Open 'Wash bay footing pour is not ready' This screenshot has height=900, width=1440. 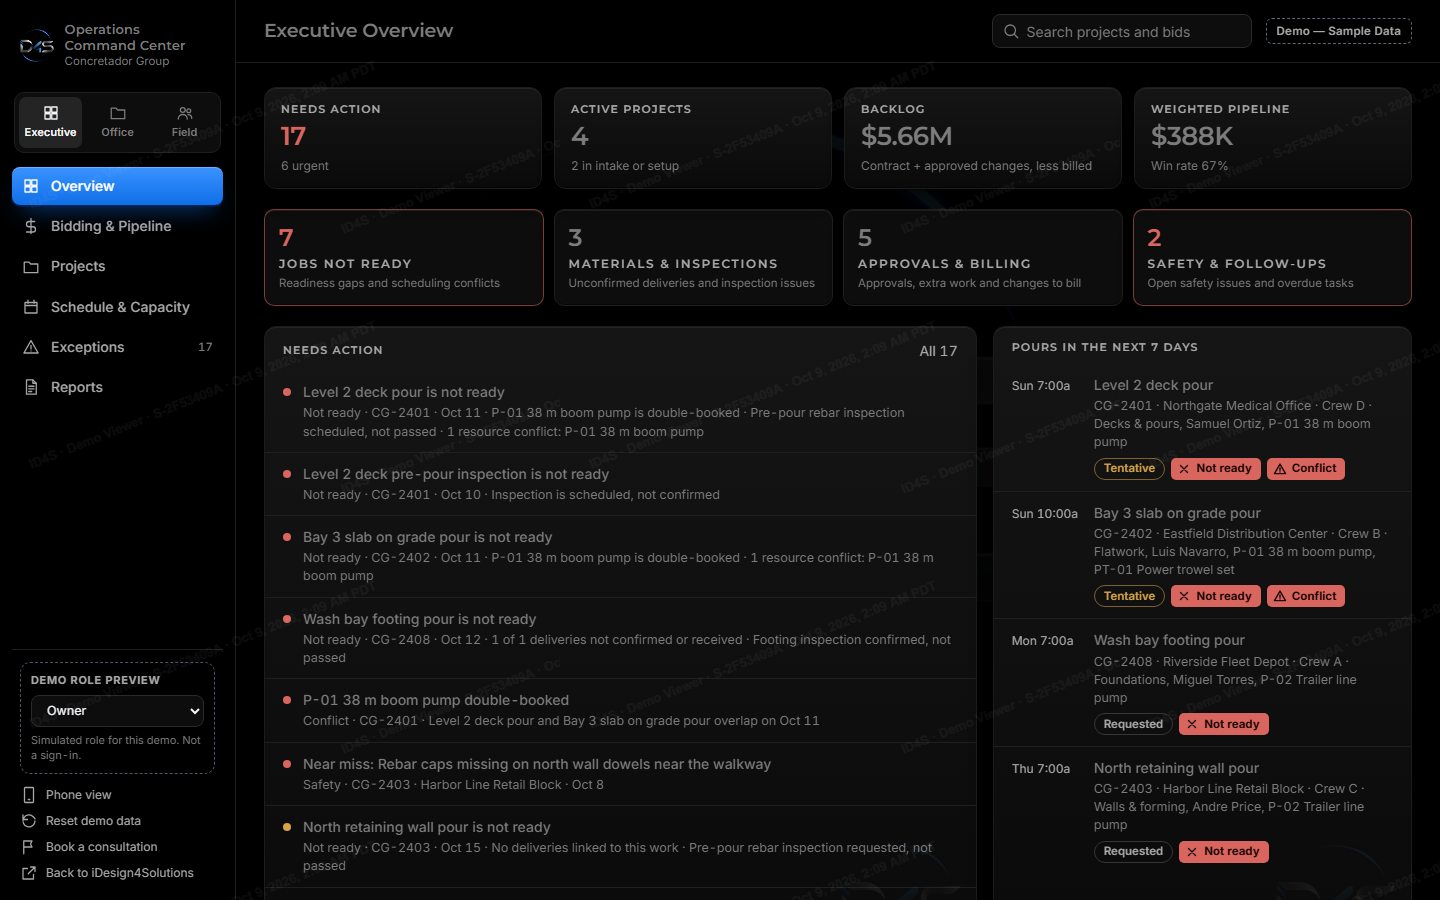[620, 638]
